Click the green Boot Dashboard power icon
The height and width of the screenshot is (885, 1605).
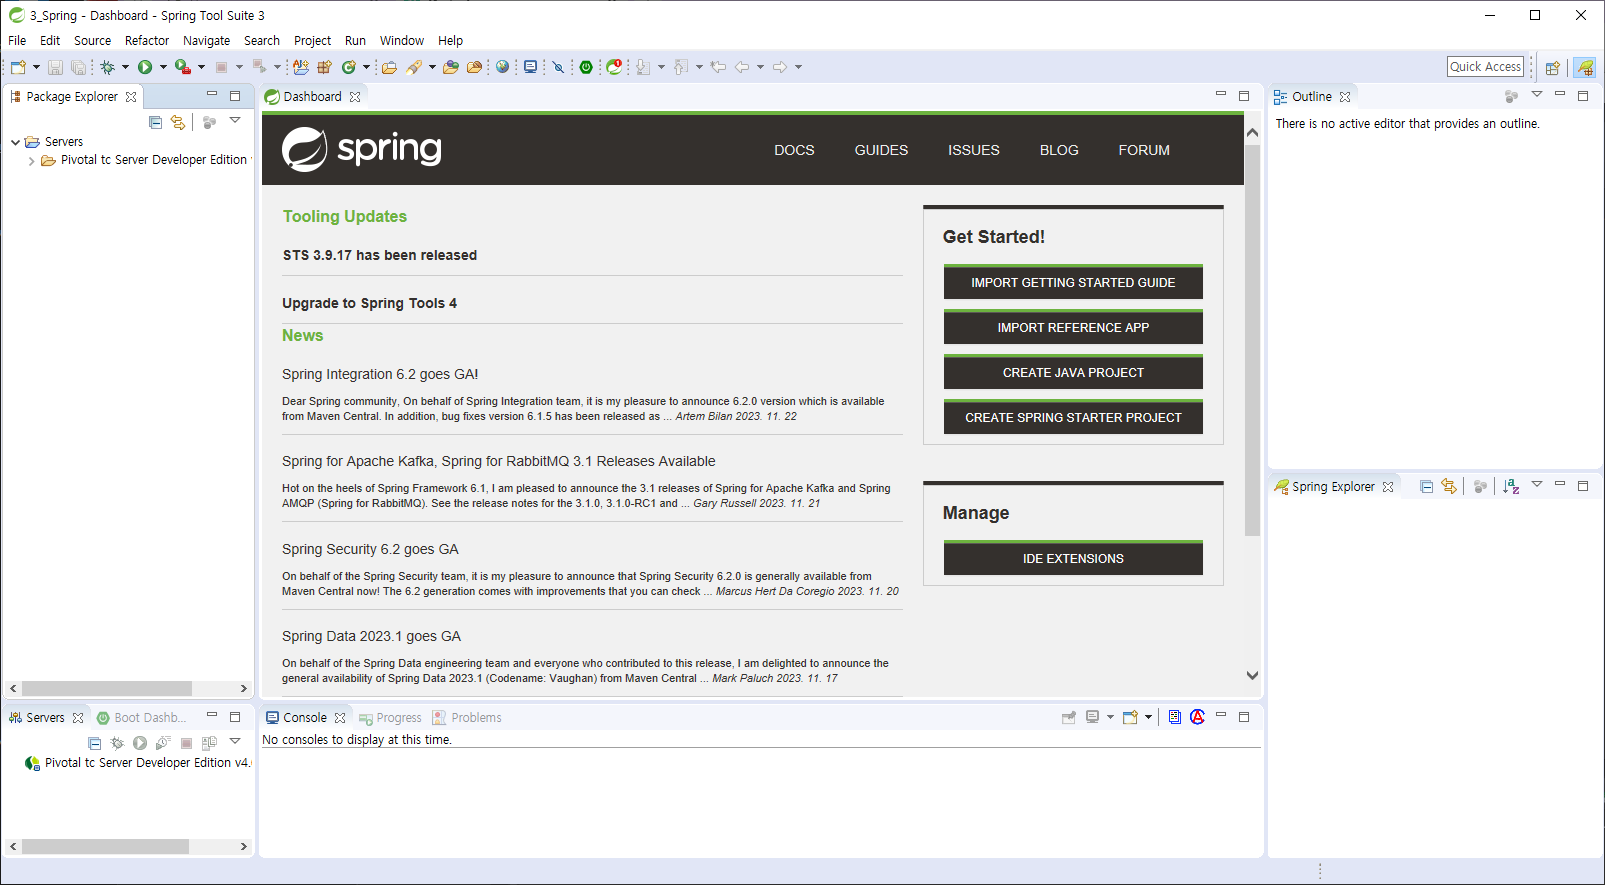coord(586,67)
